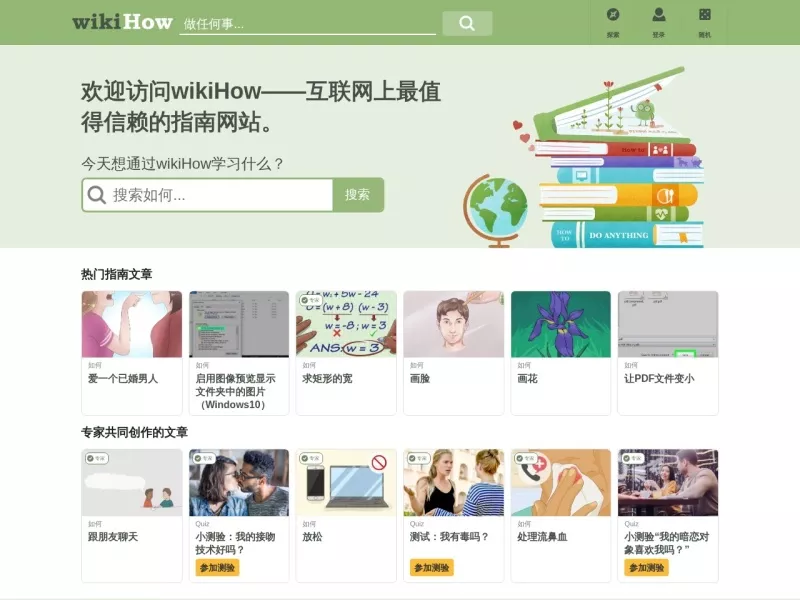Click the expert badge on the crush quiz card

pos(633,458)
